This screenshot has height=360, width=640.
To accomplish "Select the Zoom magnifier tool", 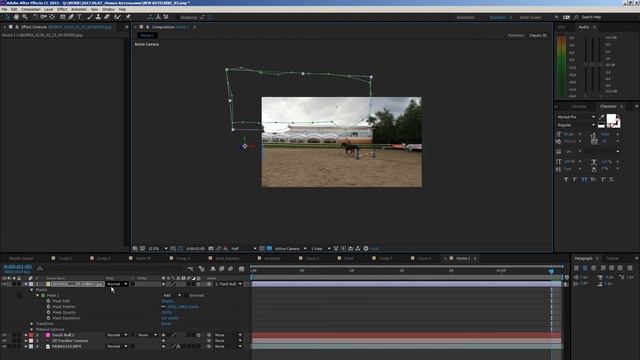I will coord(25,17).
